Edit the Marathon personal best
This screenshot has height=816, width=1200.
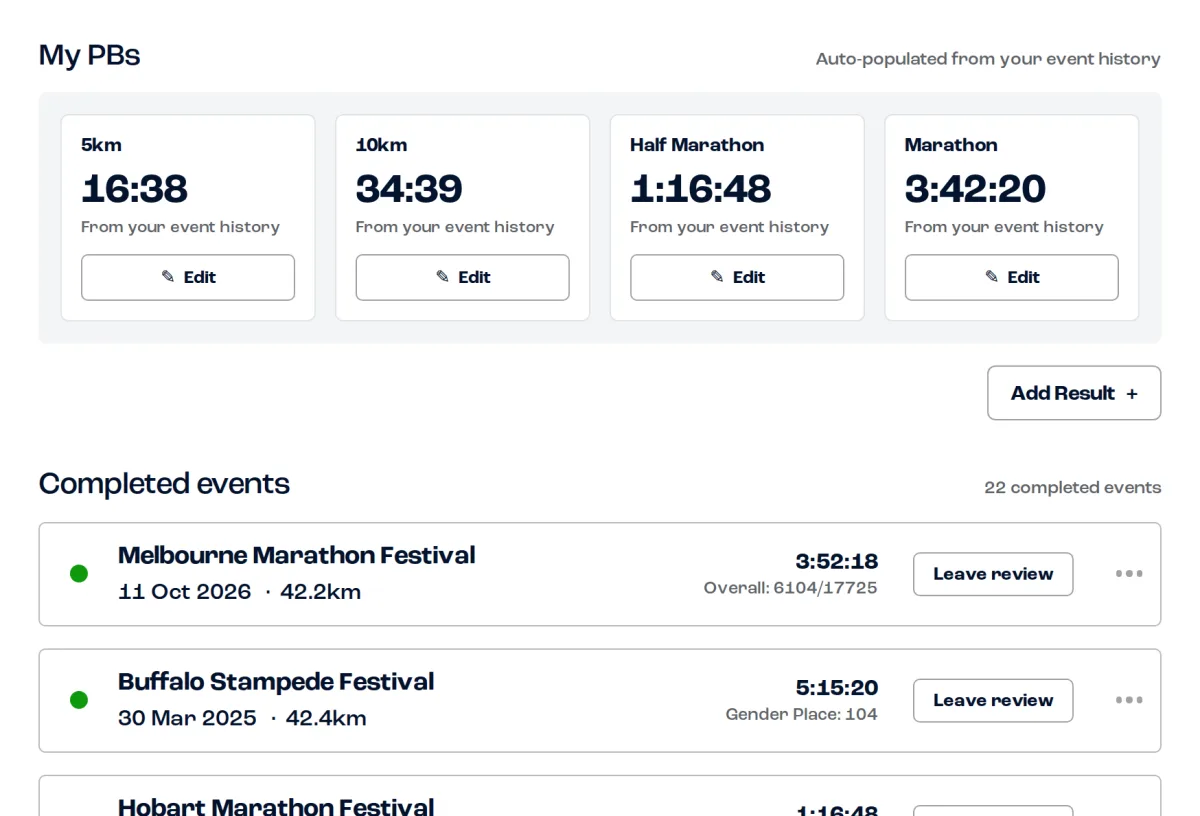pyautogui.click(x=1011, y=277)
